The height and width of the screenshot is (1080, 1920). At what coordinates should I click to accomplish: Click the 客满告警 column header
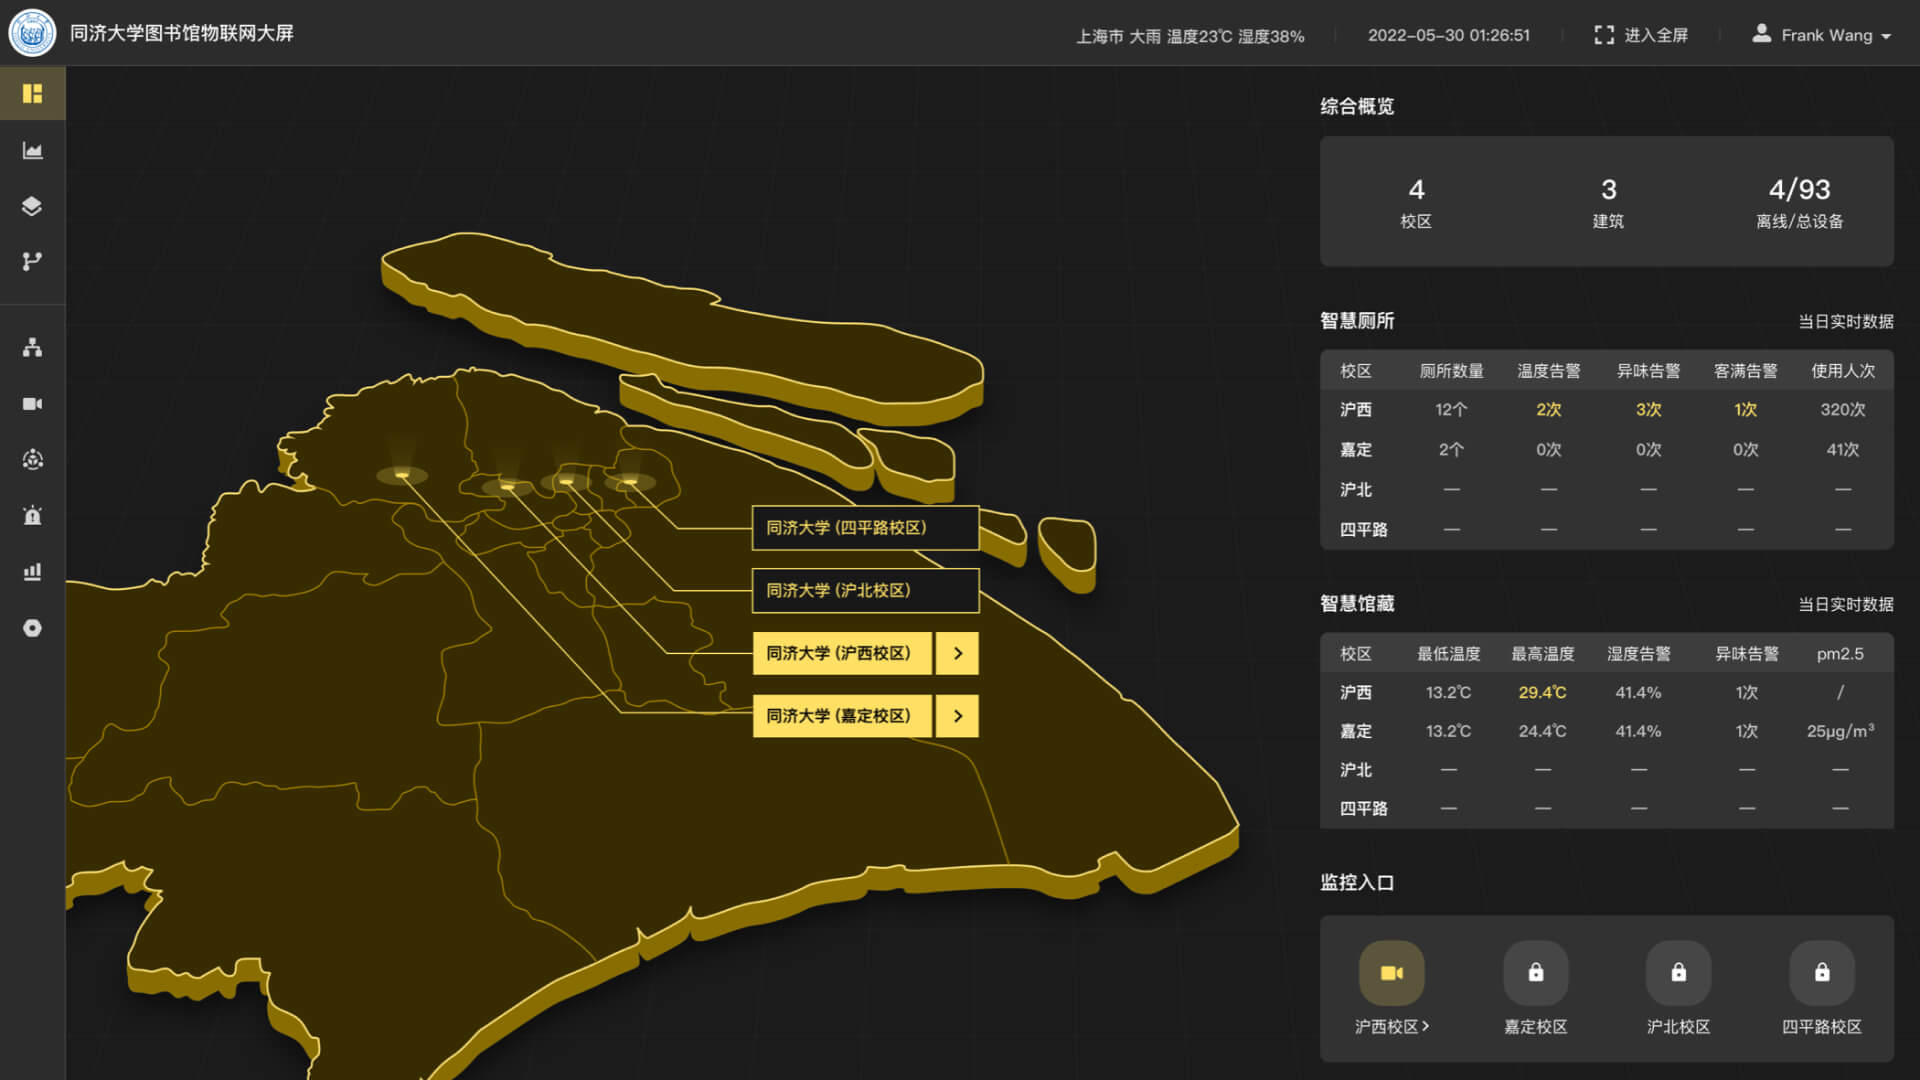1746,371
